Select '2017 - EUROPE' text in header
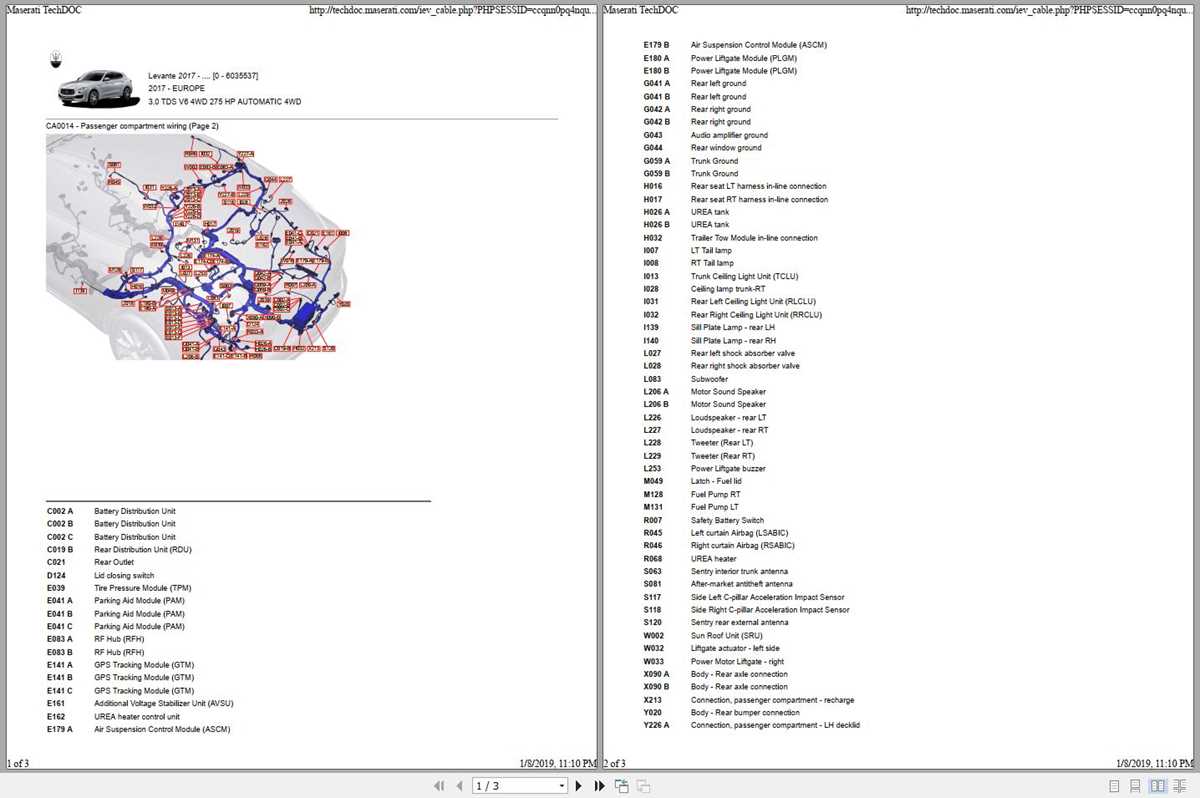 click(176, 88)
